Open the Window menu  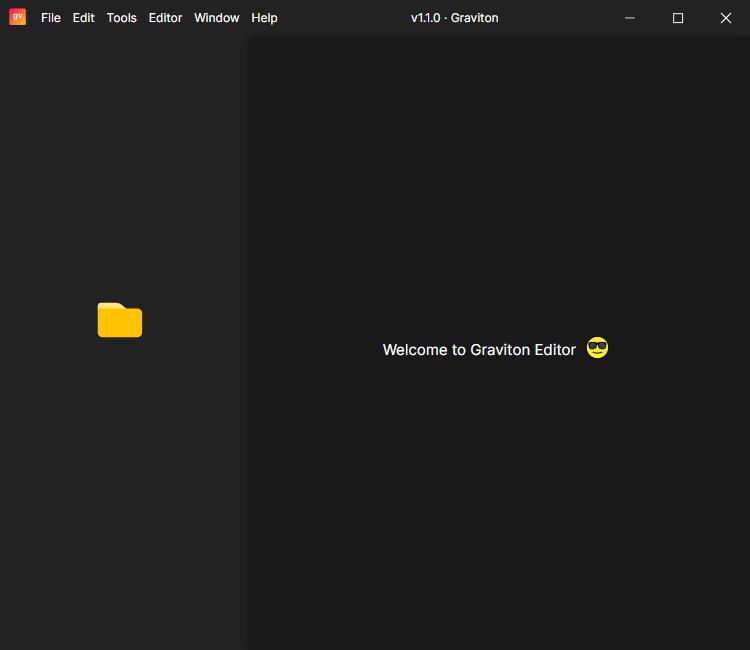pos(217,18)
